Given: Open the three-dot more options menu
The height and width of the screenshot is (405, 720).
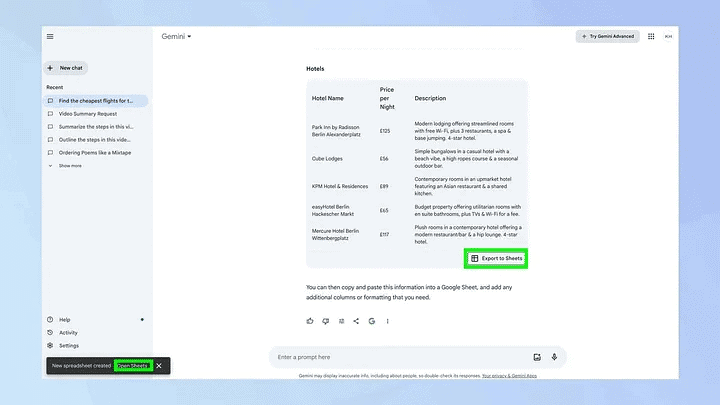Looking at the screenshot, I should [x=388, y=321].
